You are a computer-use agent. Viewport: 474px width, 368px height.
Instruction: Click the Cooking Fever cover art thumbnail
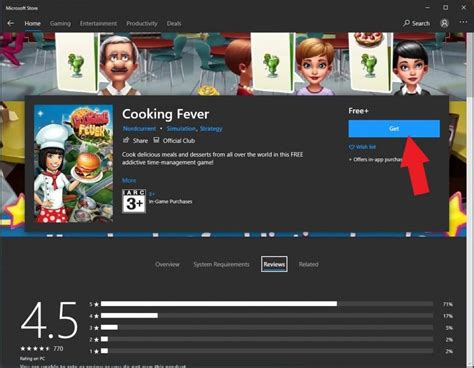(x=73, y=164)
